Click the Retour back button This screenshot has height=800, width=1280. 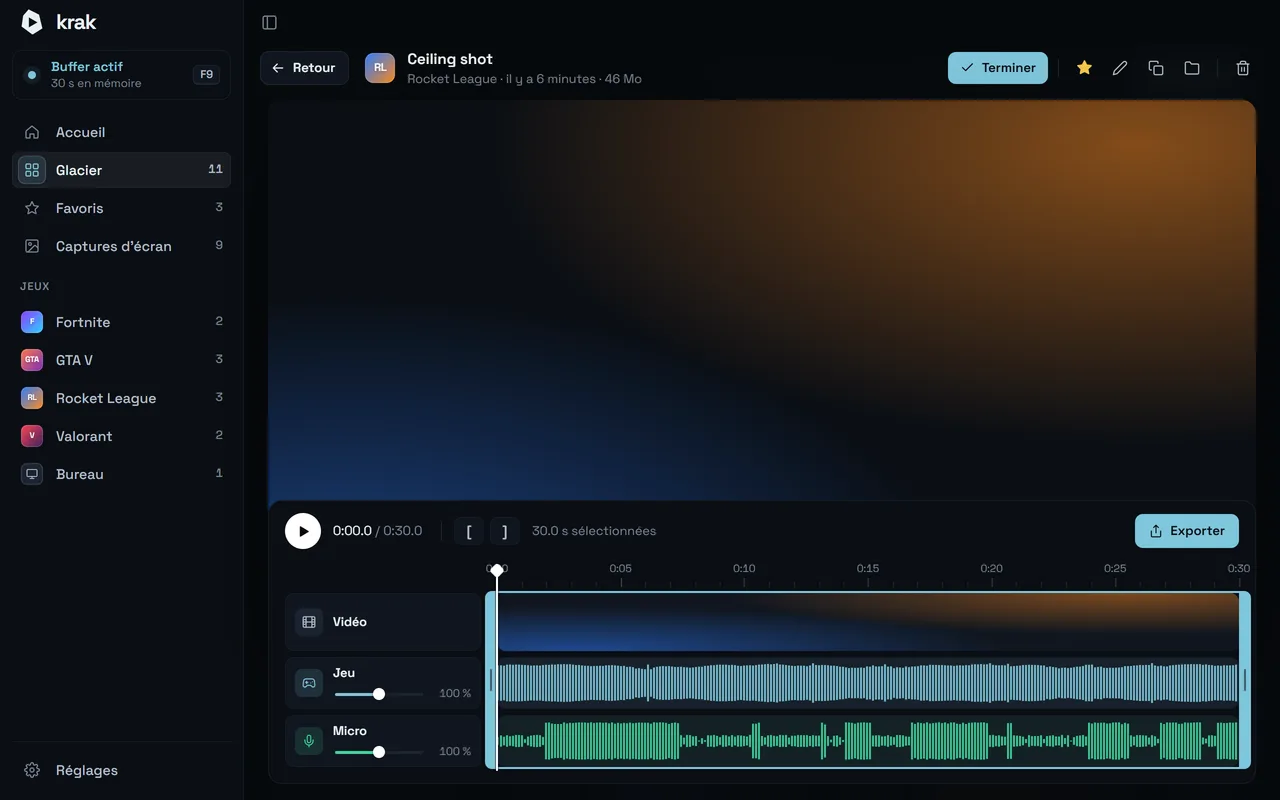(x=304, y=68)
